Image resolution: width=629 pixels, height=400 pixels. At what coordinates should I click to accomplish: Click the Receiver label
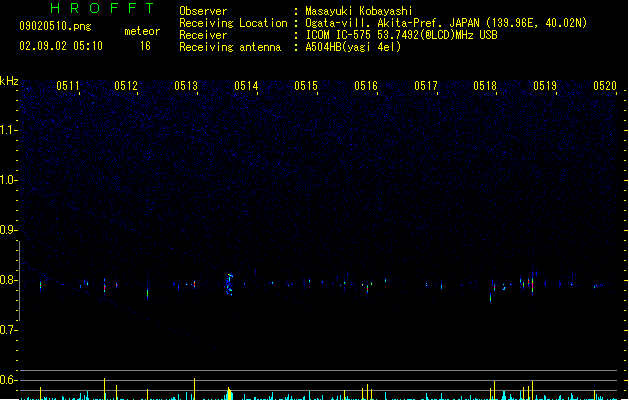[203, 35]
